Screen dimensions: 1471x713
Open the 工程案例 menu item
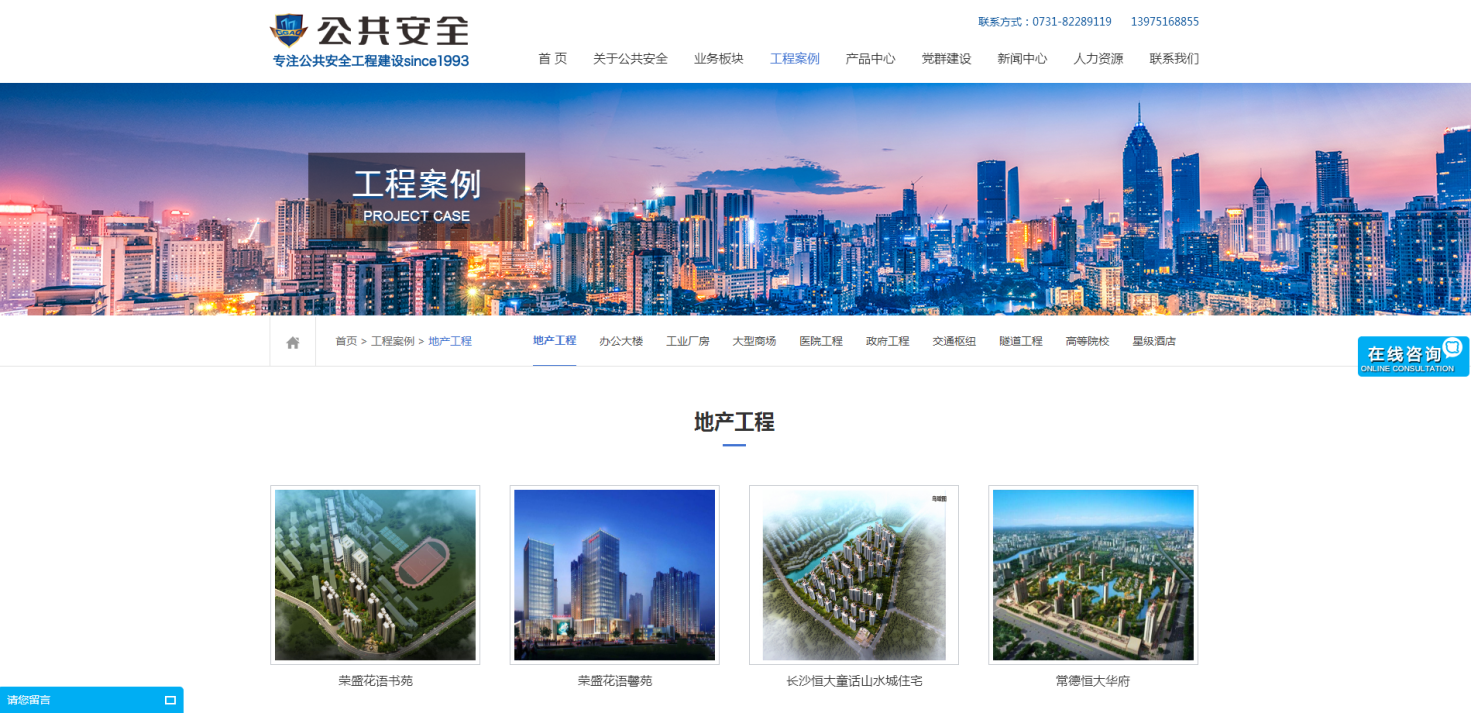(794, 59)
